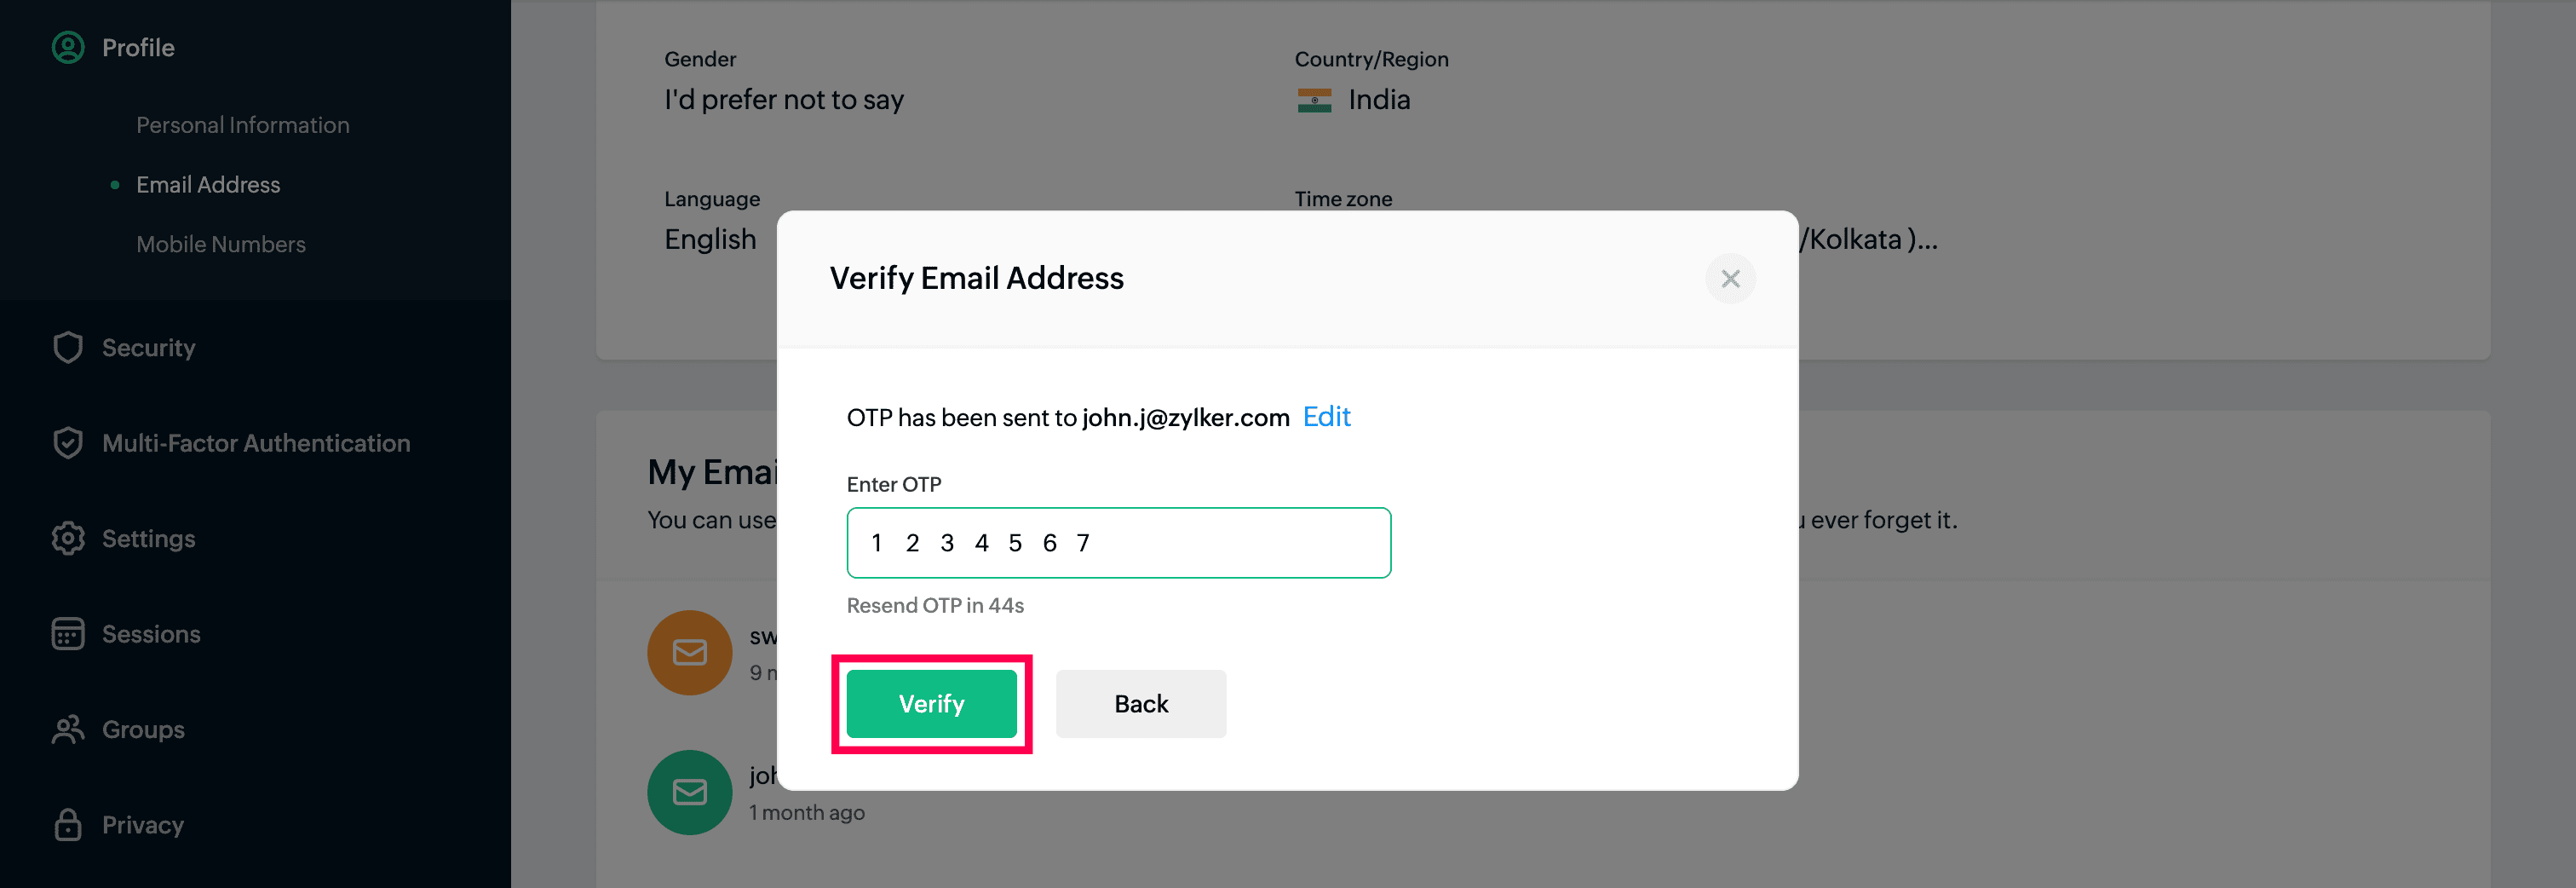The height and width of the screenshot is (888, 2576).
Task: Click the India flag icon
Action: coord(1314,100)
